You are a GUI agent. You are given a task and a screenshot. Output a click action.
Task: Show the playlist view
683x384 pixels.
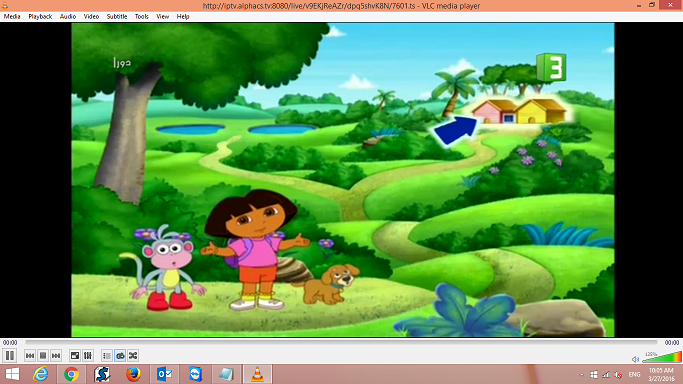(107, 356)
